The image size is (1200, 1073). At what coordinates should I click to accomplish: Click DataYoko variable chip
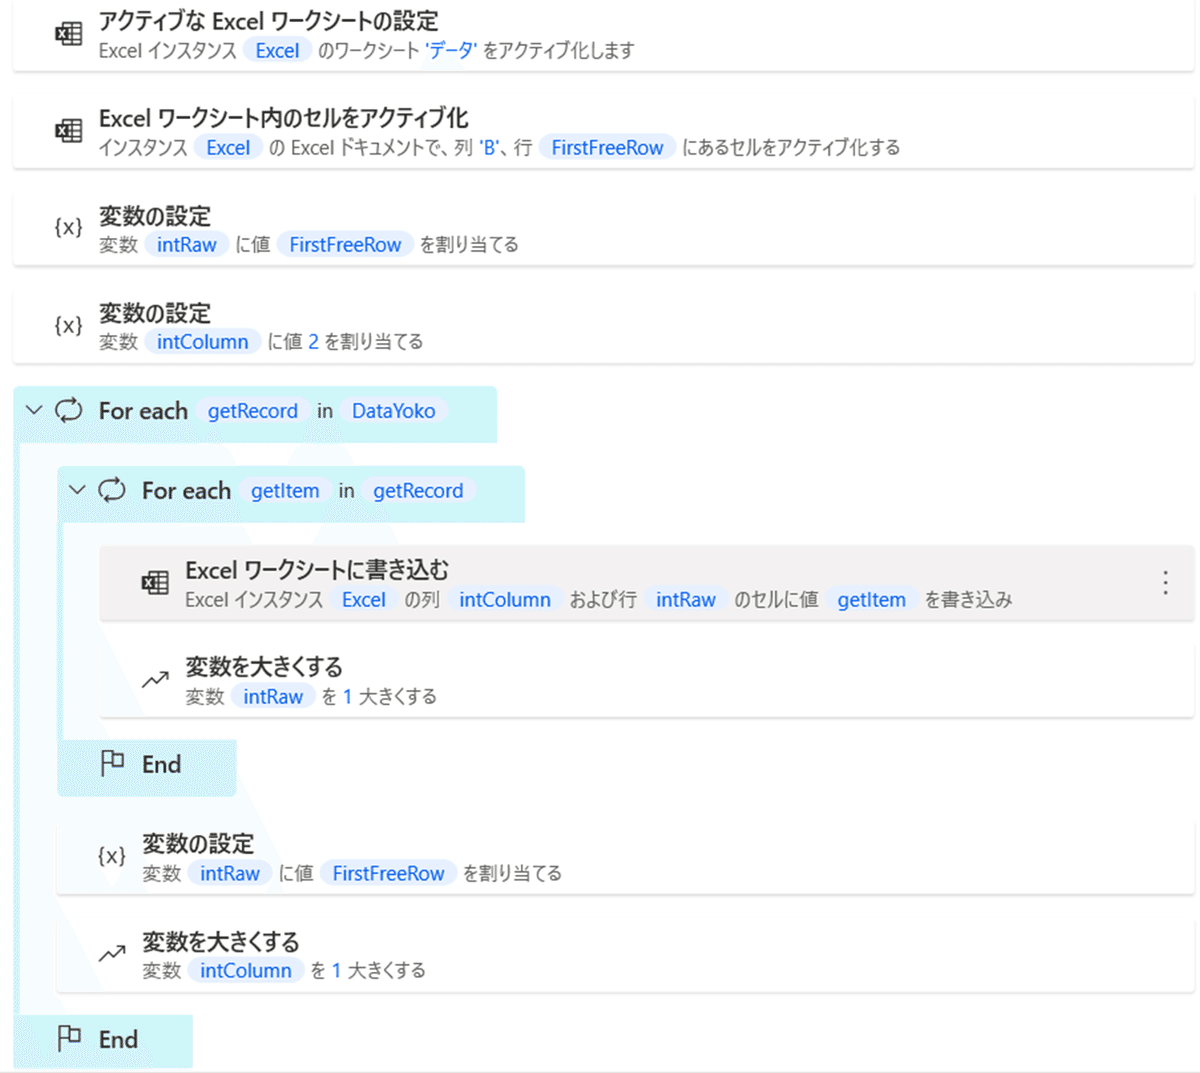point(394,411)
